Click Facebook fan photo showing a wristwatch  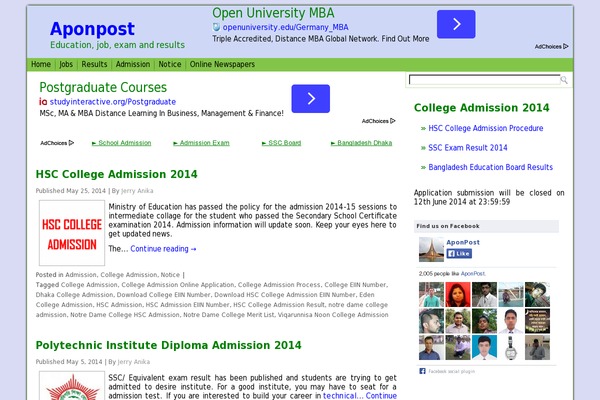coord(510,347)
